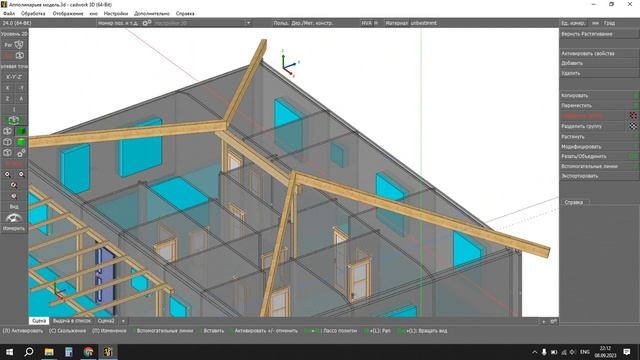Click the Добавить button
Viewport: 640px width, 360px height.
pos(598,63)
